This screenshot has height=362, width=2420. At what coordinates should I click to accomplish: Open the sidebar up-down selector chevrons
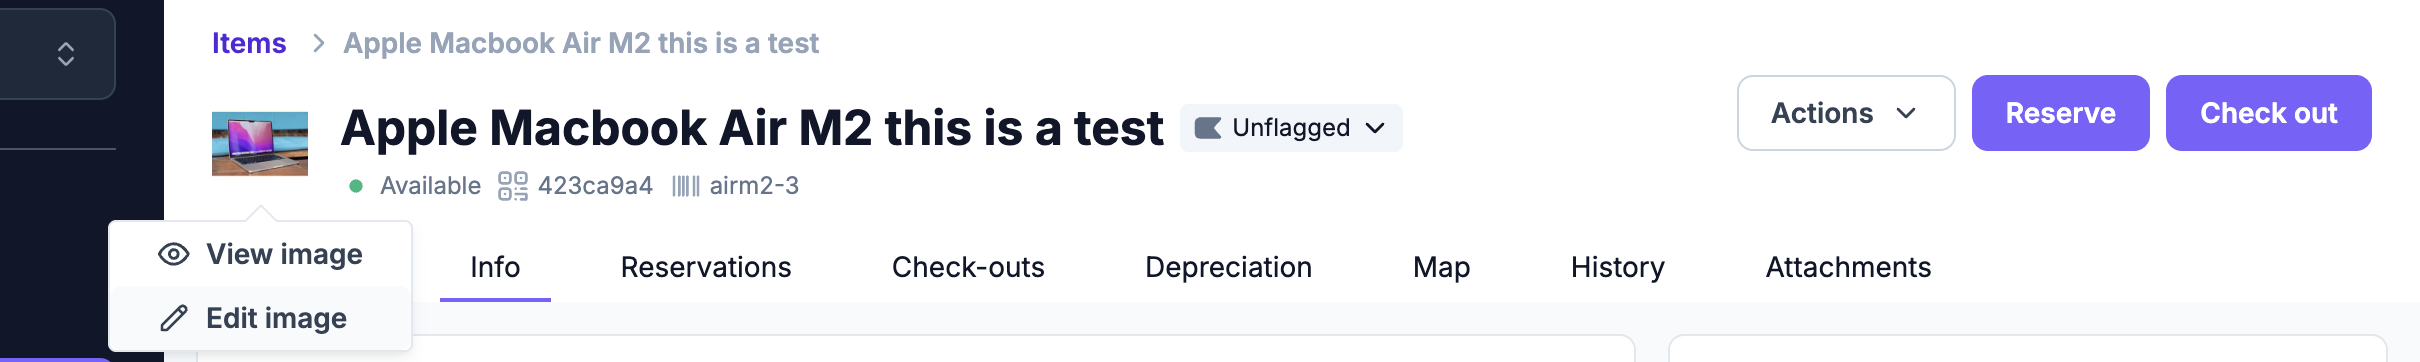tap(66, 54)
